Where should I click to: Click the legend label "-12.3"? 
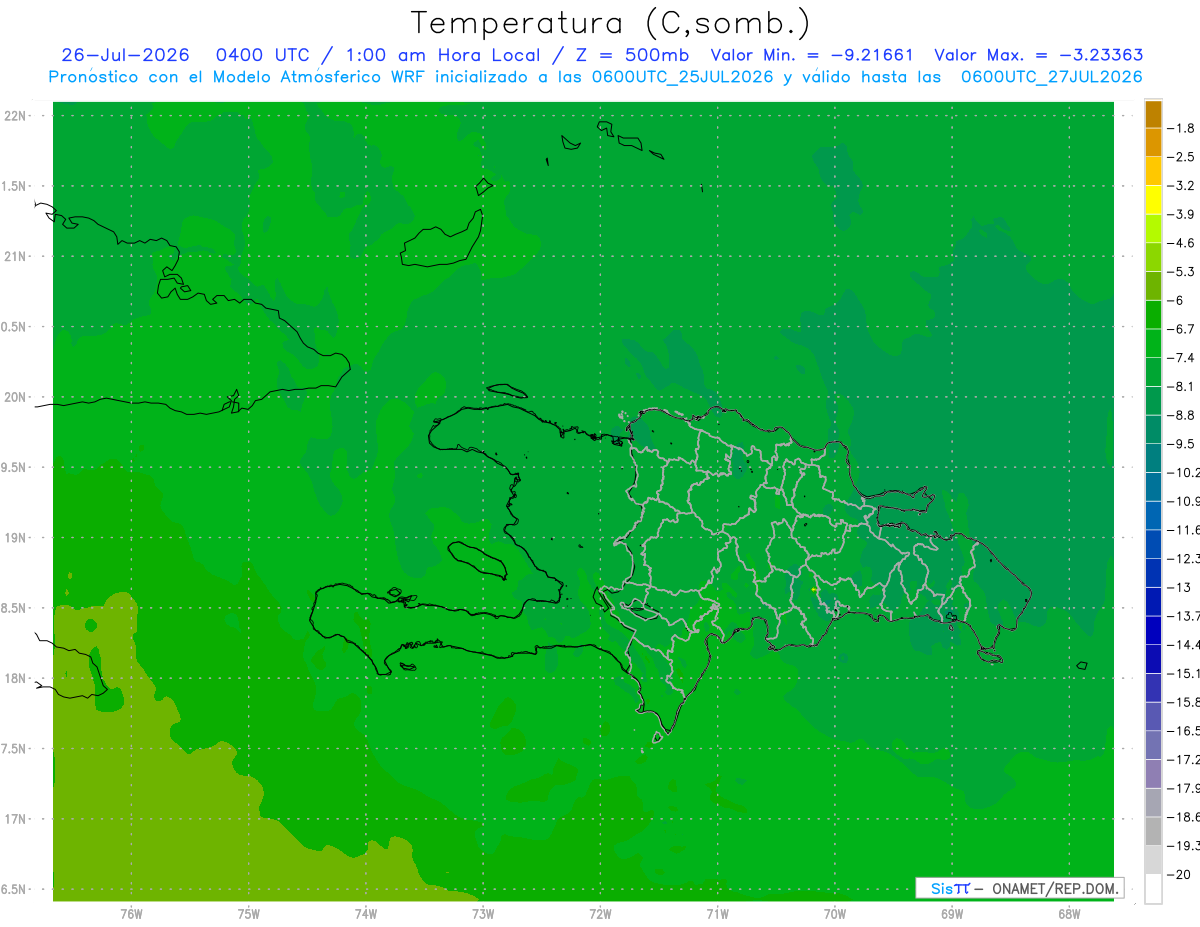pyautogui.click(x=1185, y=558)
